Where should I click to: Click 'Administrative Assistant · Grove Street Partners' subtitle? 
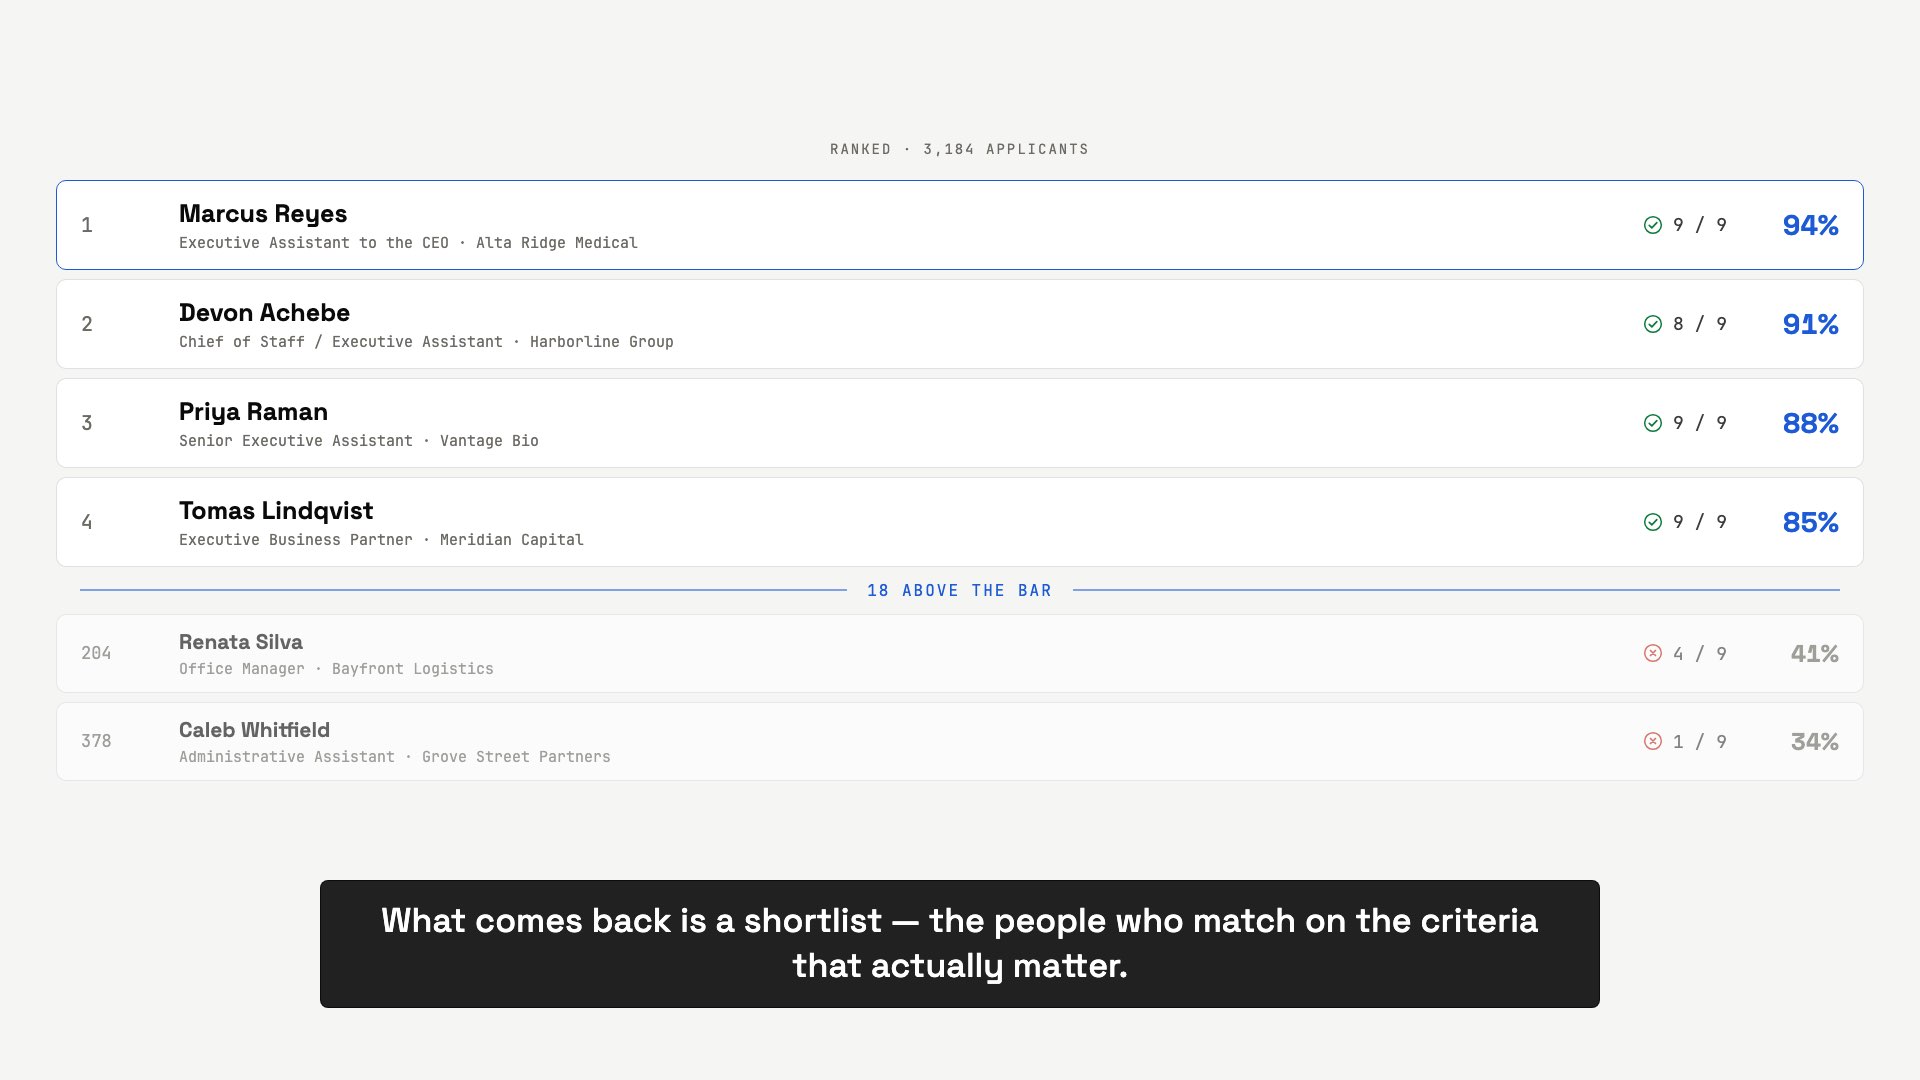pyautogui.click(x=395, y=757)
